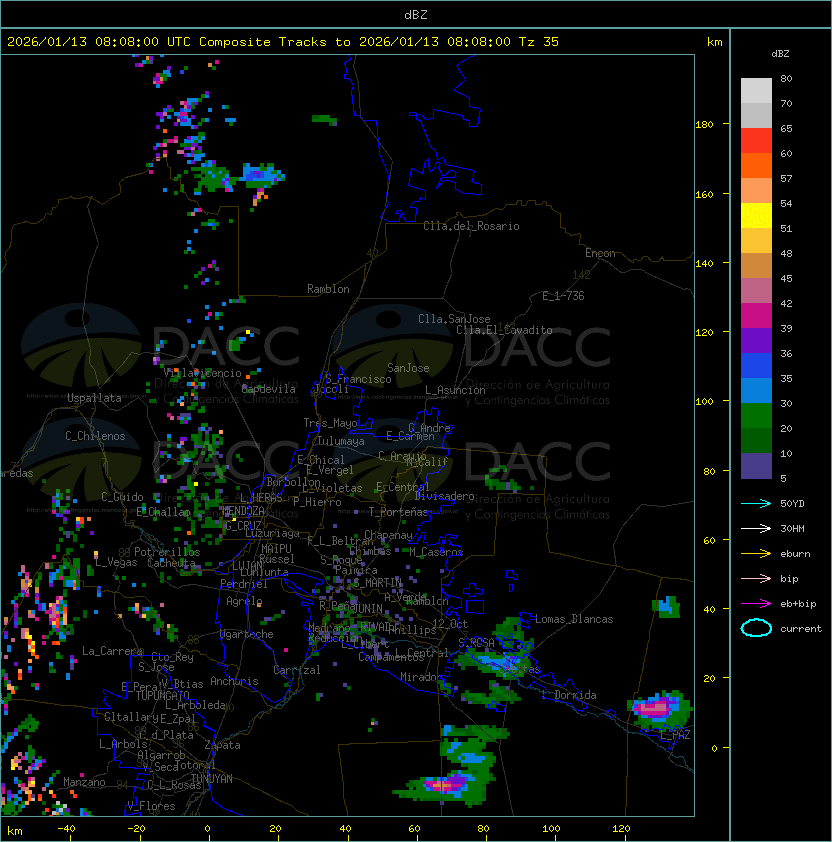Click the 'Lomas_Blancas' place label
Screen dimensions: 832x842
[x=574, y=619]
